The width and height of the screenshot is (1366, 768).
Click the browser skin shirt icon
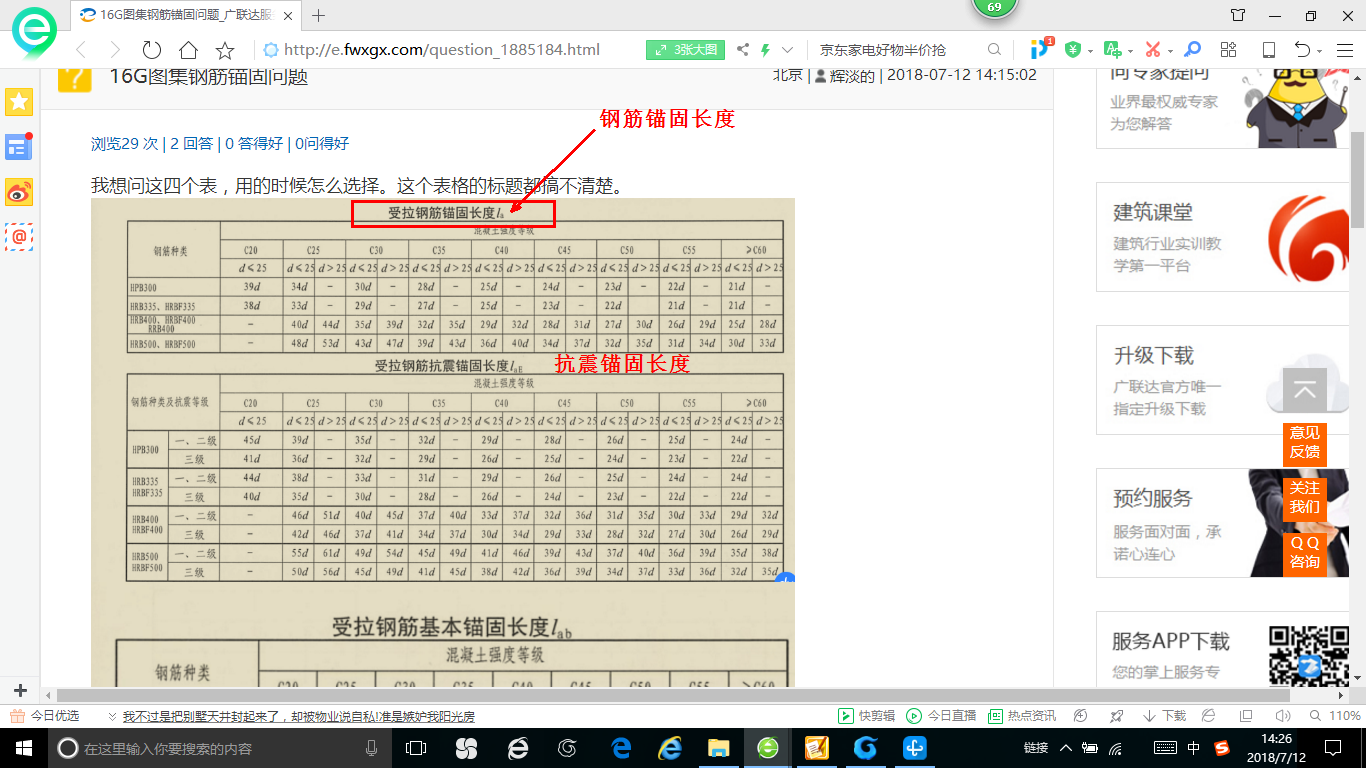coord(1238,15)
